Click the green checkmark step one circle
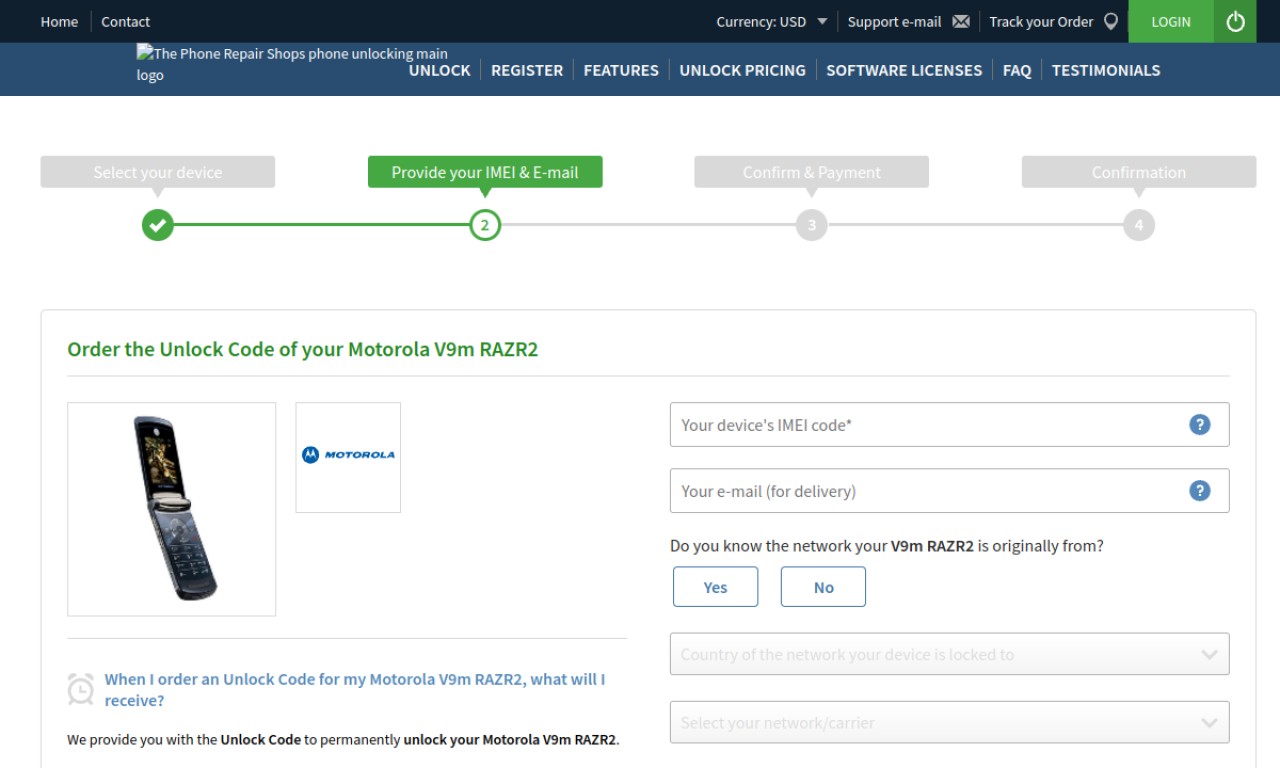The width and height of the screenshot is (1280, 768). tap(158, 225)
